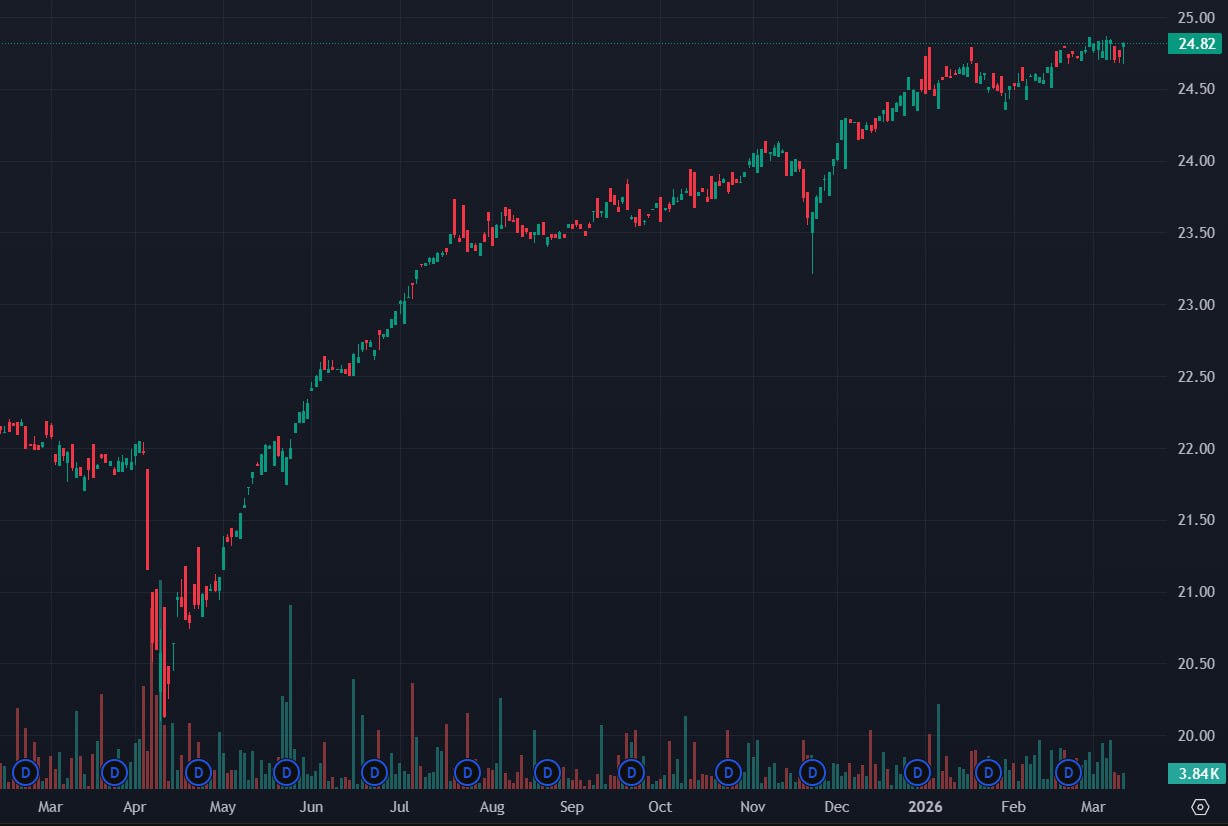Click the current price tag 24.82

tap(1196, 44)
